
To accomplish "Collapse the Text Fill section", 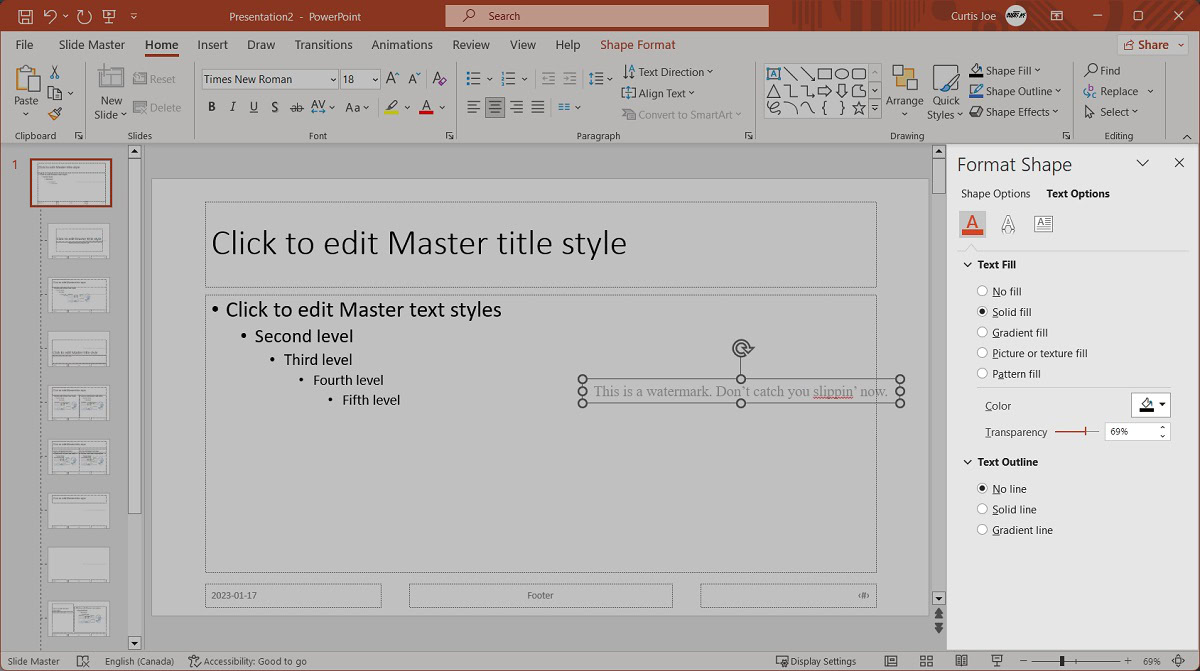I will [x=967, y=265].
